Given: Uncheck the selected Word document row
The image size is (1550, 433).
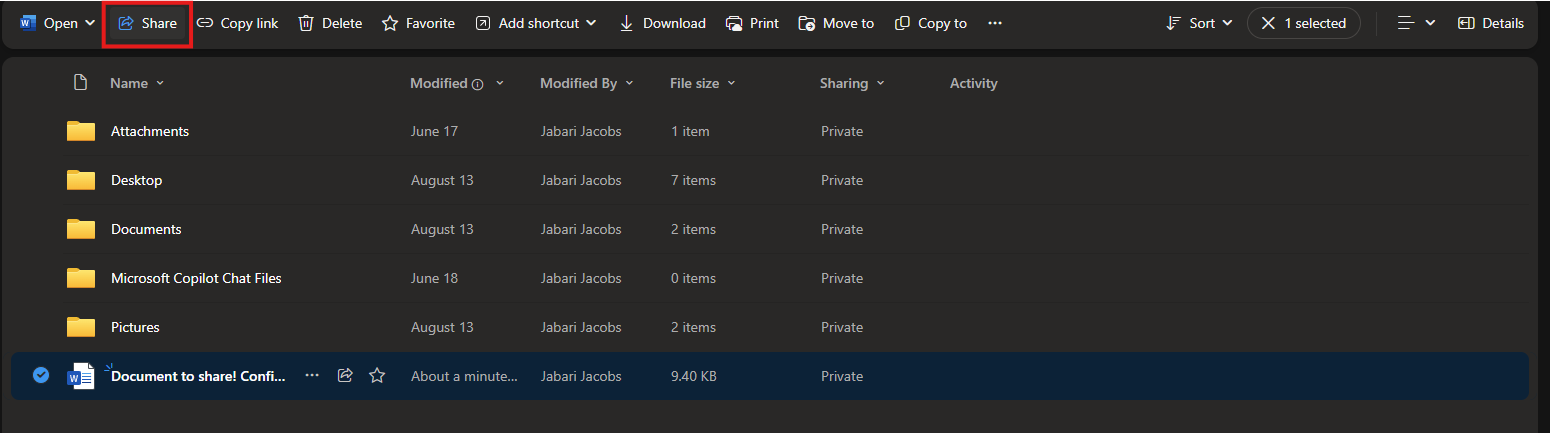Looking at the screenshot, I should pos(41,376).
